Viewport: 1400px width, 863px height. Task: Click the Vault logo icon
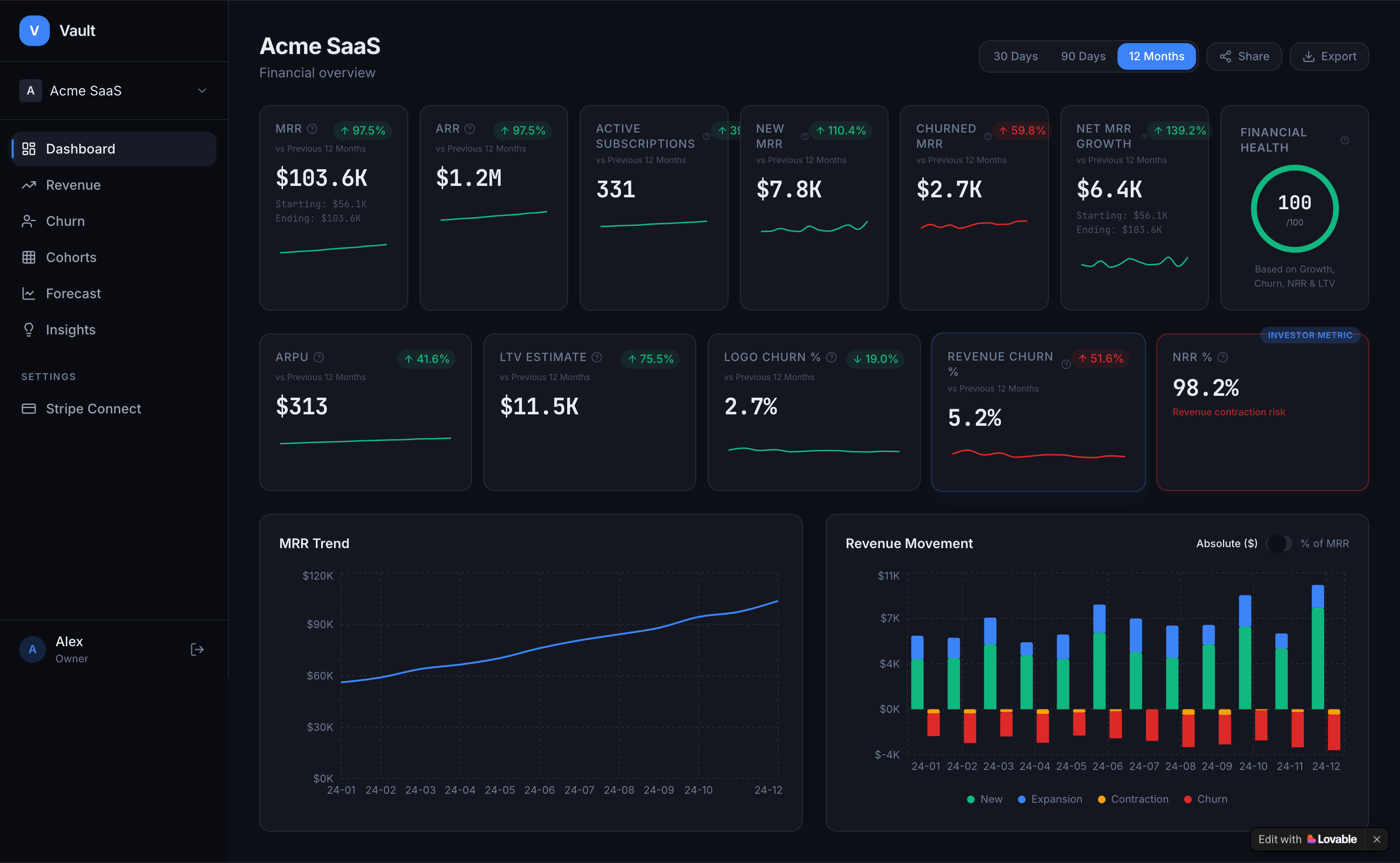pyautogui.click(x=34, y=31)
